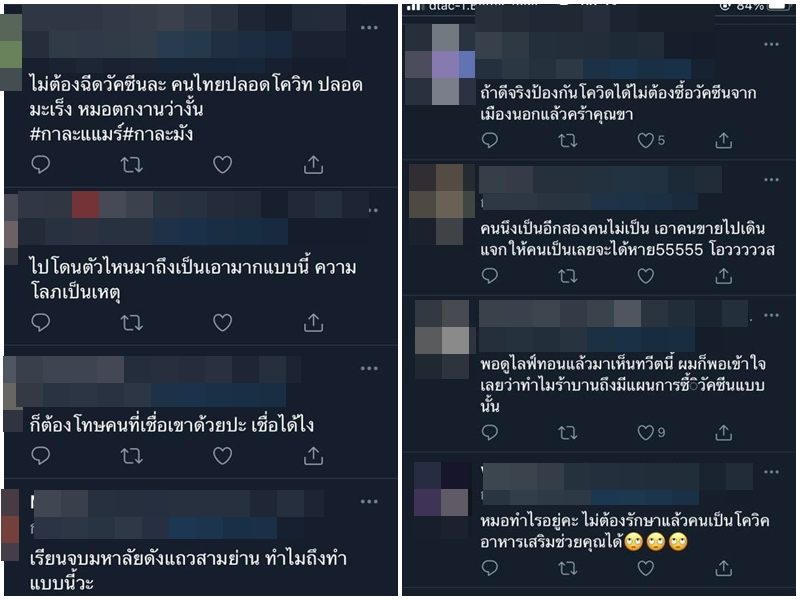The image size is (800, 600).
Task: Tap the #กาละมัง hashtag link
Action: tap(158, 134)
